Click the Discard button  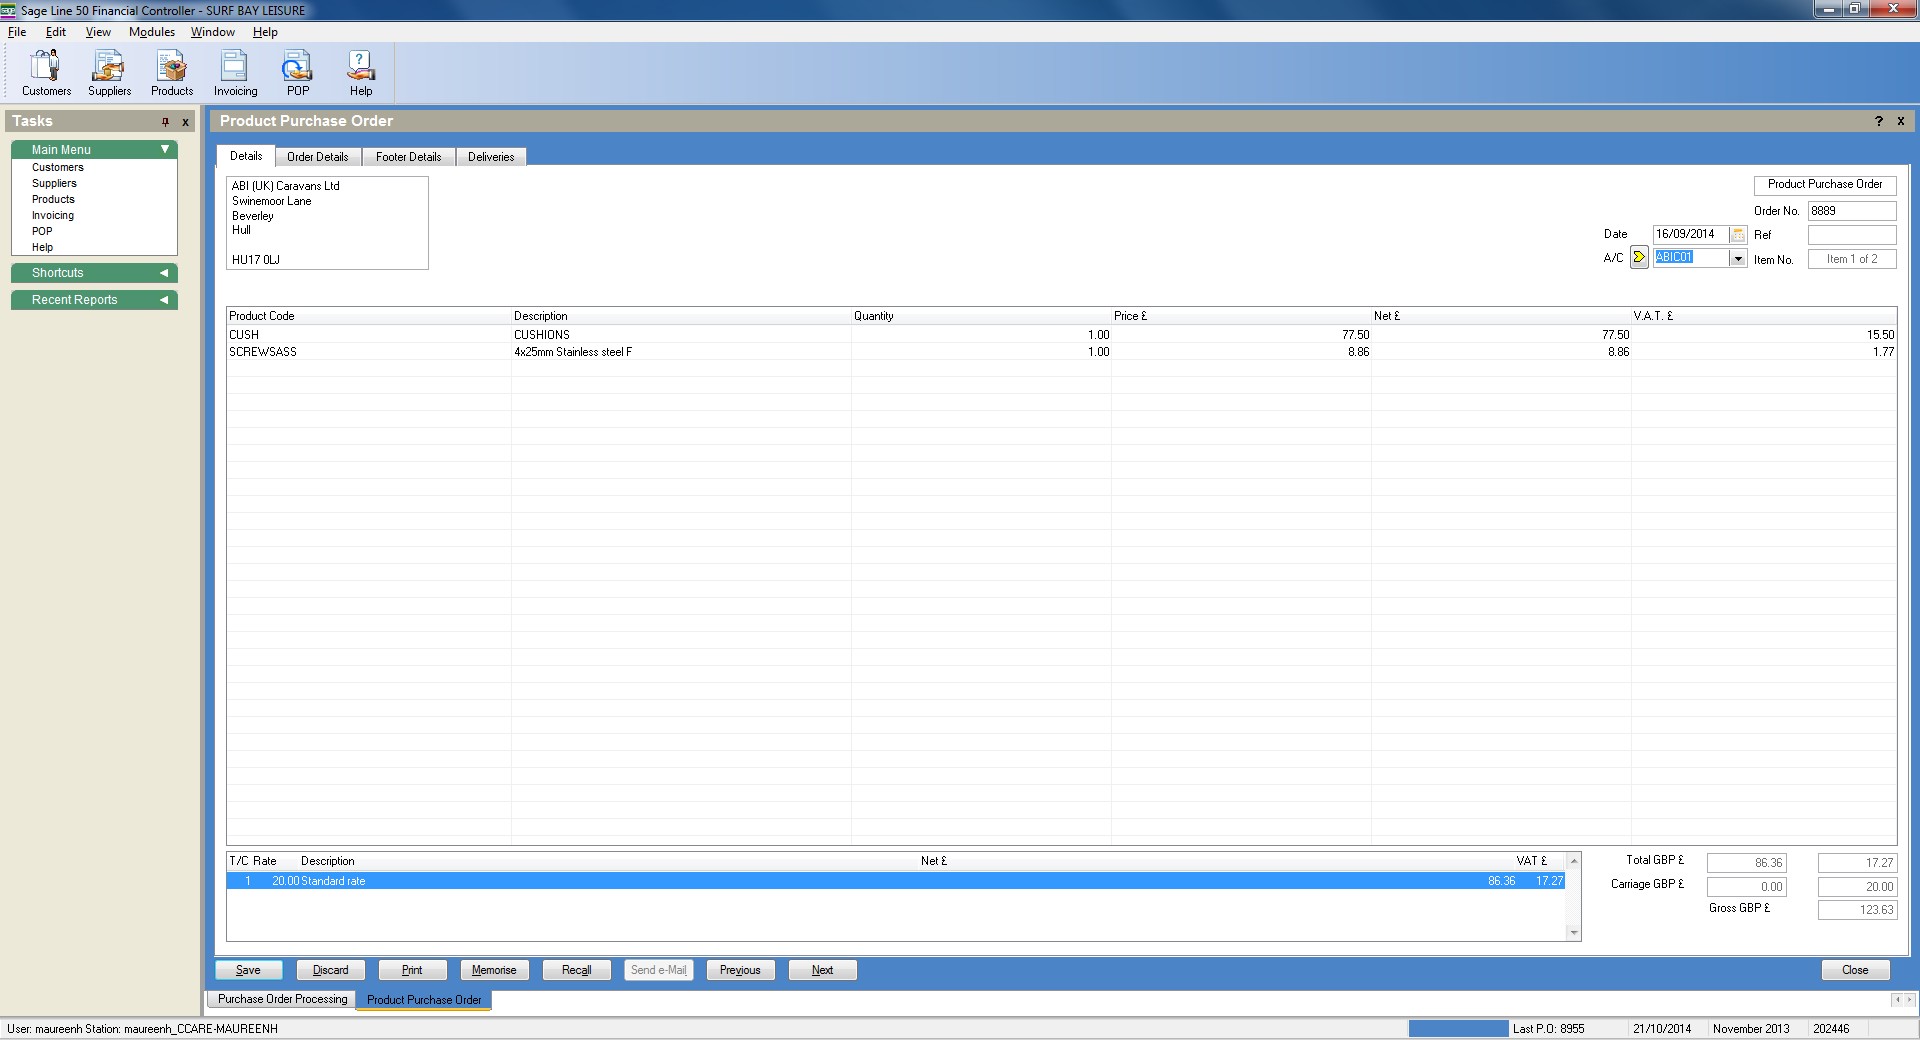coord(330,970)
